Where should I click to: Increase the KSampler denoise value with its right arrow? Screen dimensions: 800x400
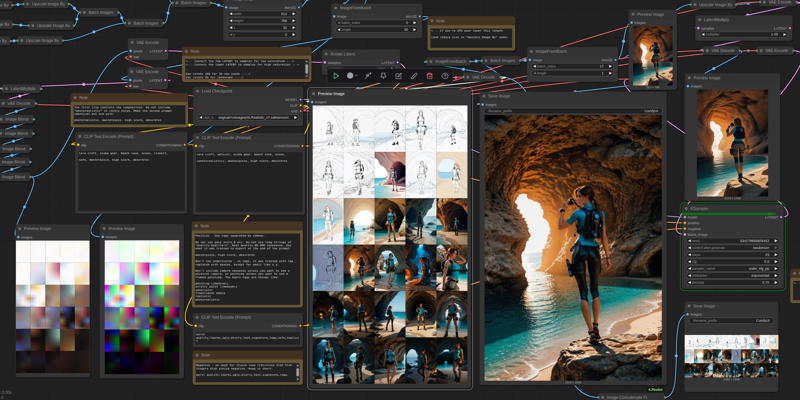click(776, 282)
